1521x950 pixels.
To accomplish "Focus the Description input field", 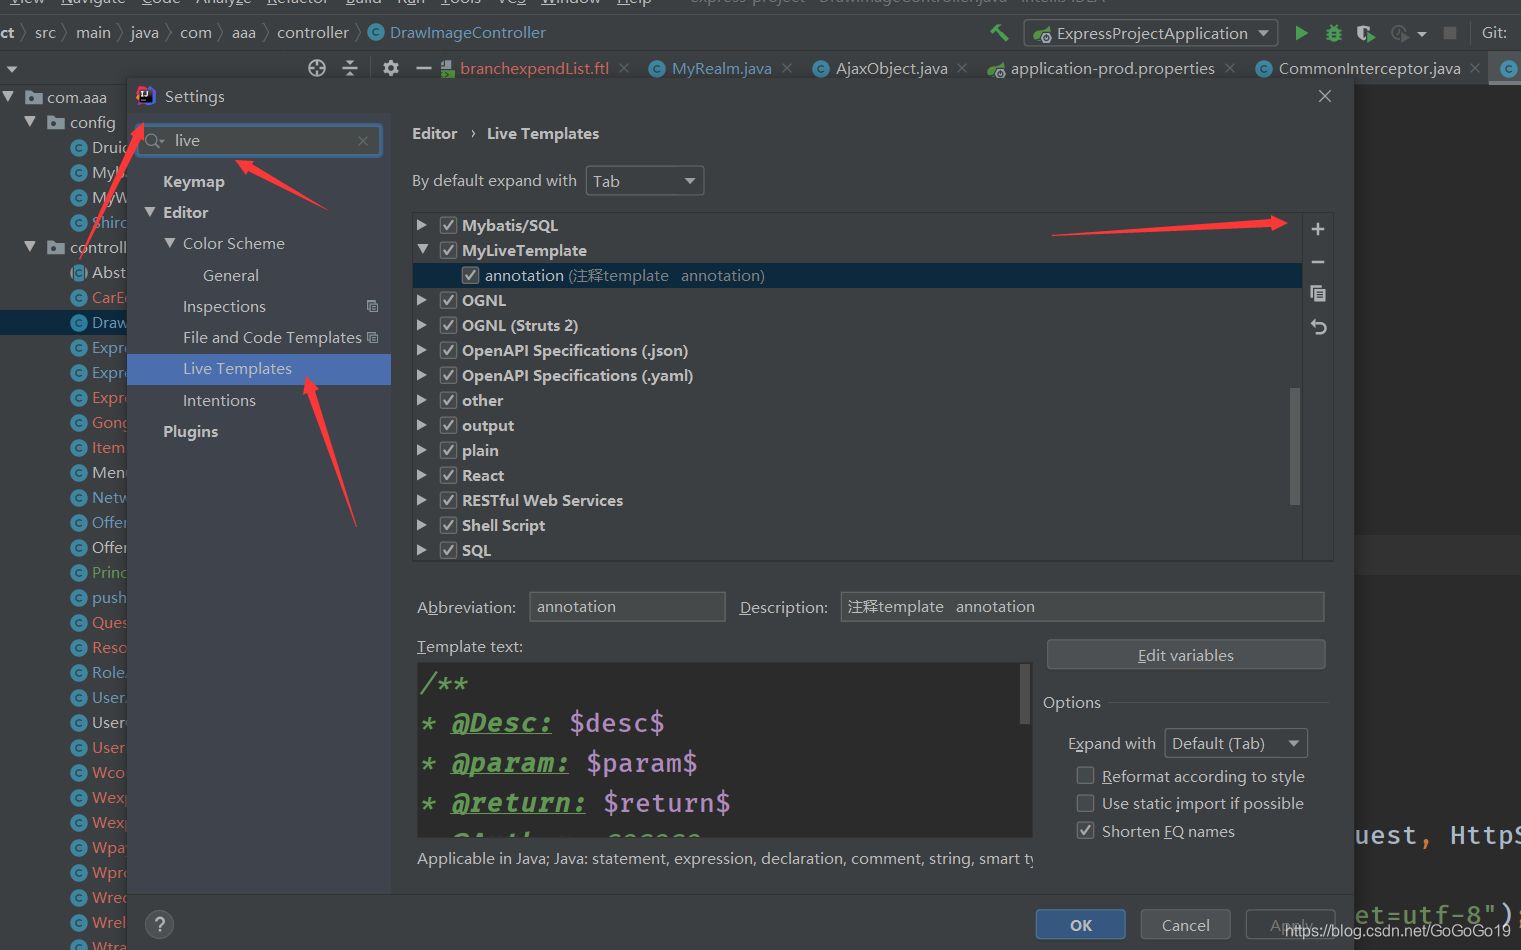I will coord(1082,607).
